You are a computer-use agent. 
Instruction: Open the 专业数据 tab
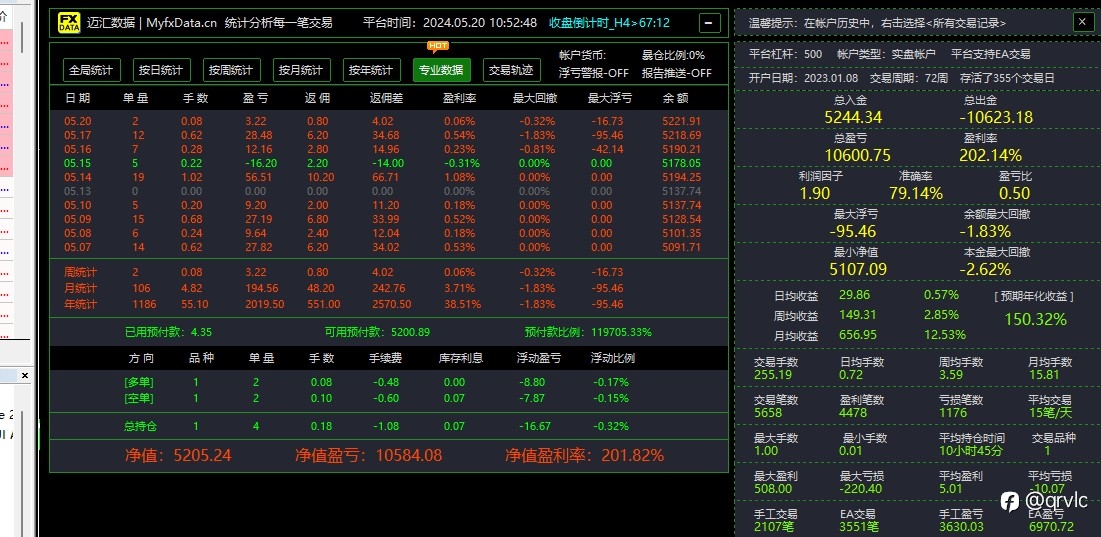pyautogui.click(x=442, y=70)
